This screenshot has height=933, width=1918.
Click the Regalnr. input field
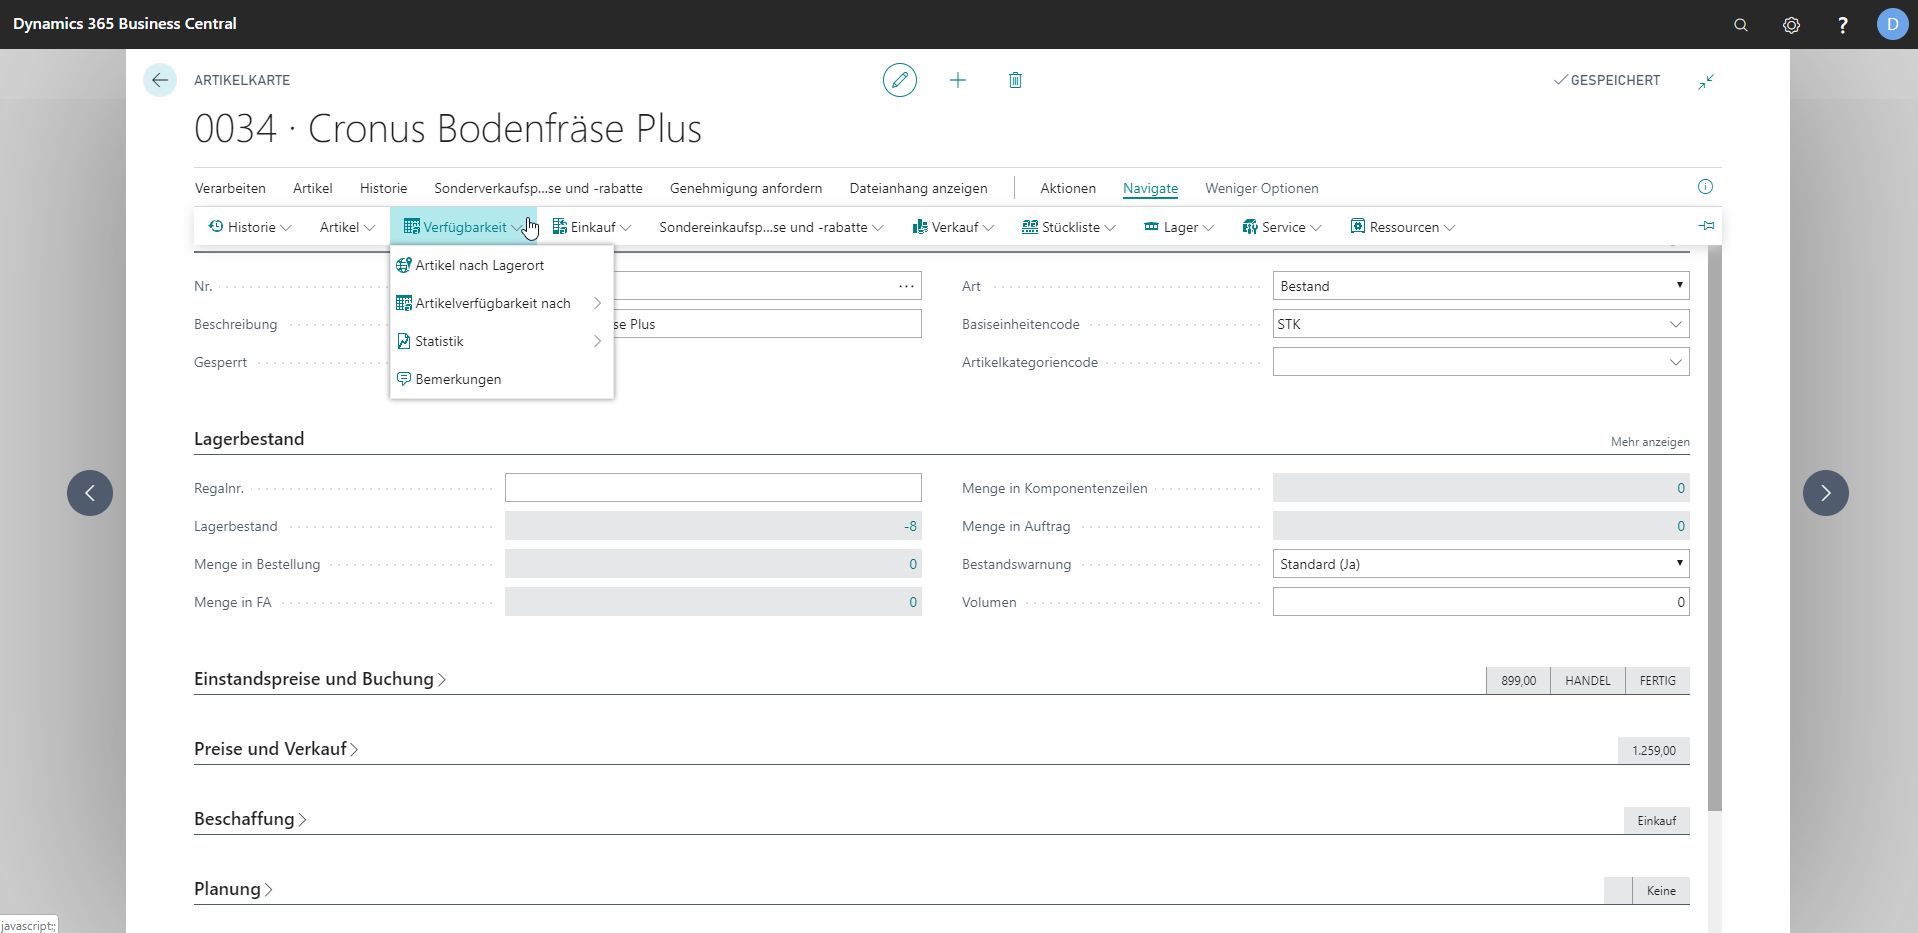pos(713,488)
